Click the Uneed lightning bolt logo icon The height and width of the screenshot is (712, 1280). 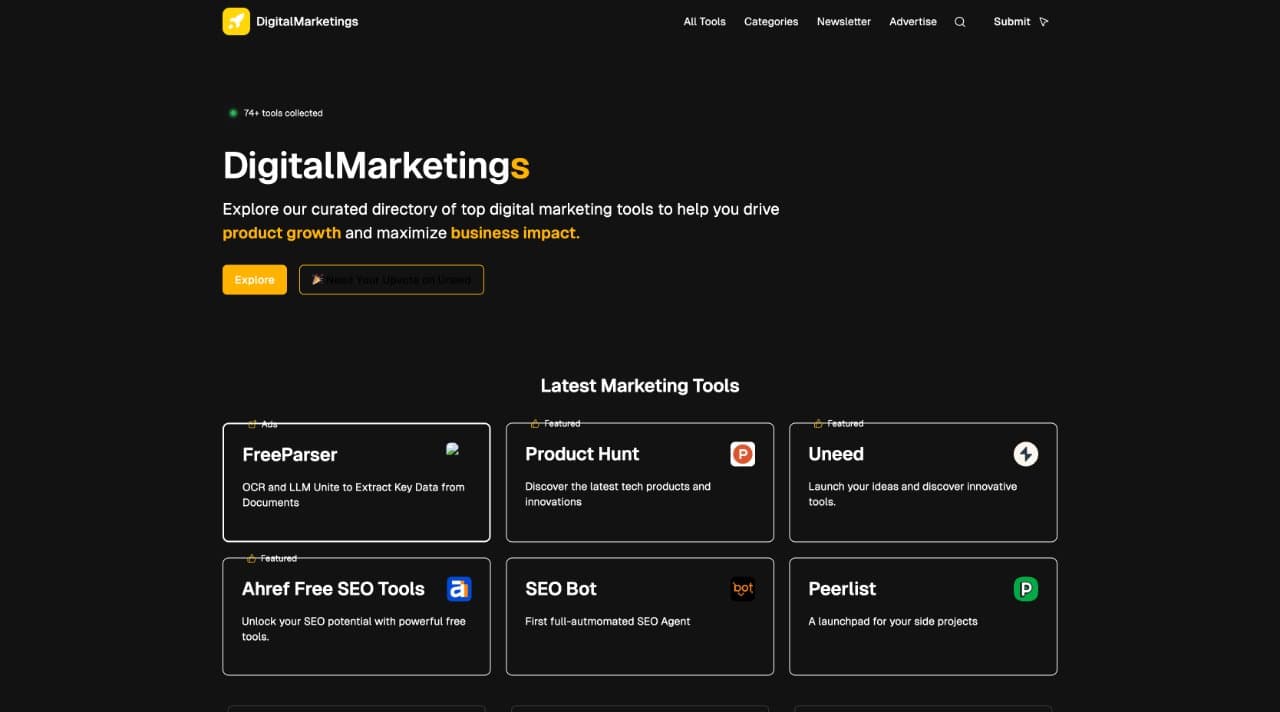[x=1026, y=454]
